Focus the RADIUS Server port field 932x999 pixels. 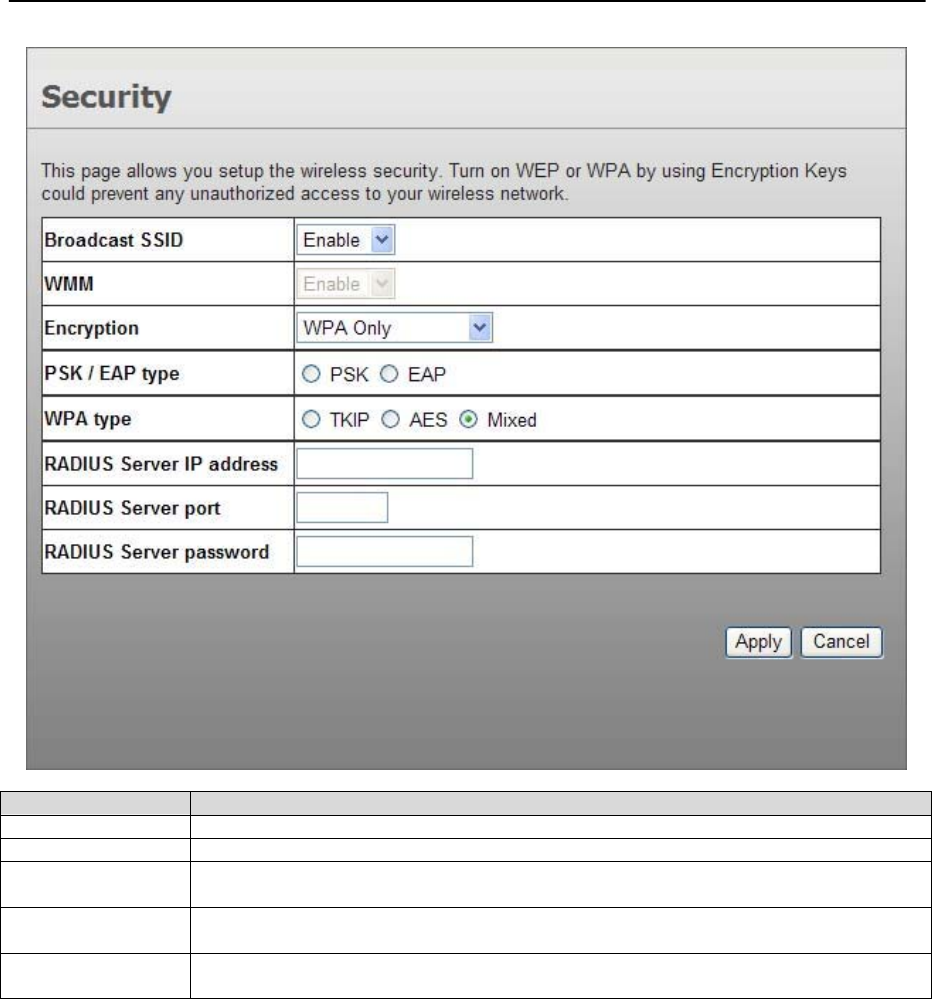341,508
